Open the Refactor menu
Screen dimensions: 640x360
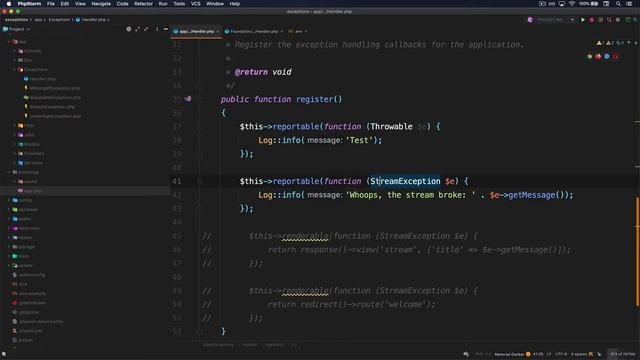pyautogui.click(x=143, y=4)
